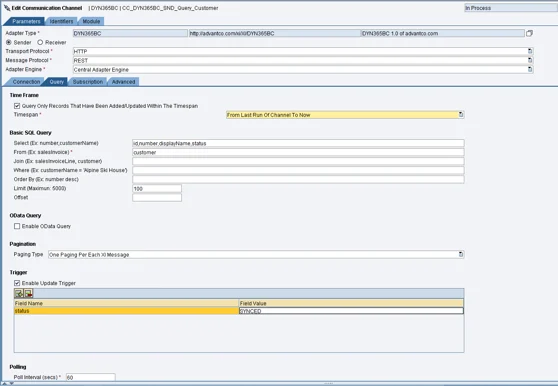Click the Poll Interval input field
Screen dimensions: 558x386
click(x=91, y=377)
